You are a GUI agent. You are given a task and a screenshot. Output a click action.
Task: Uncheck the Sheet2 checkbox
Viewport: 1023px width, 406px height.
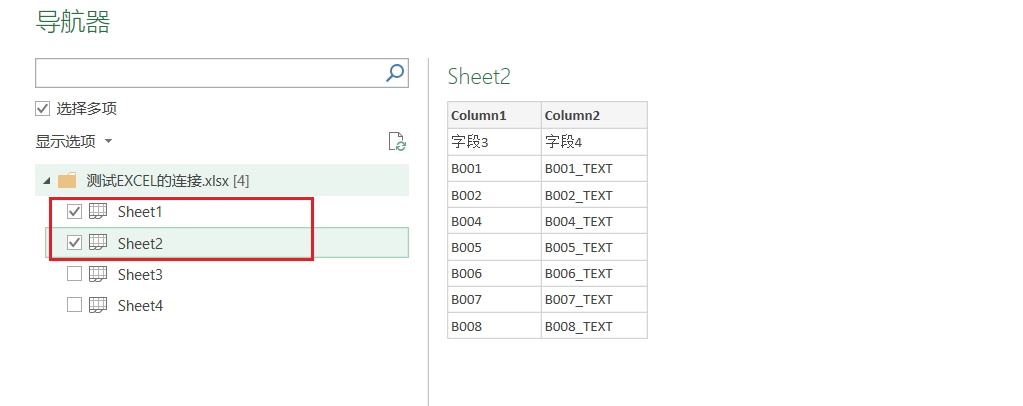click(x=74, y=243)
